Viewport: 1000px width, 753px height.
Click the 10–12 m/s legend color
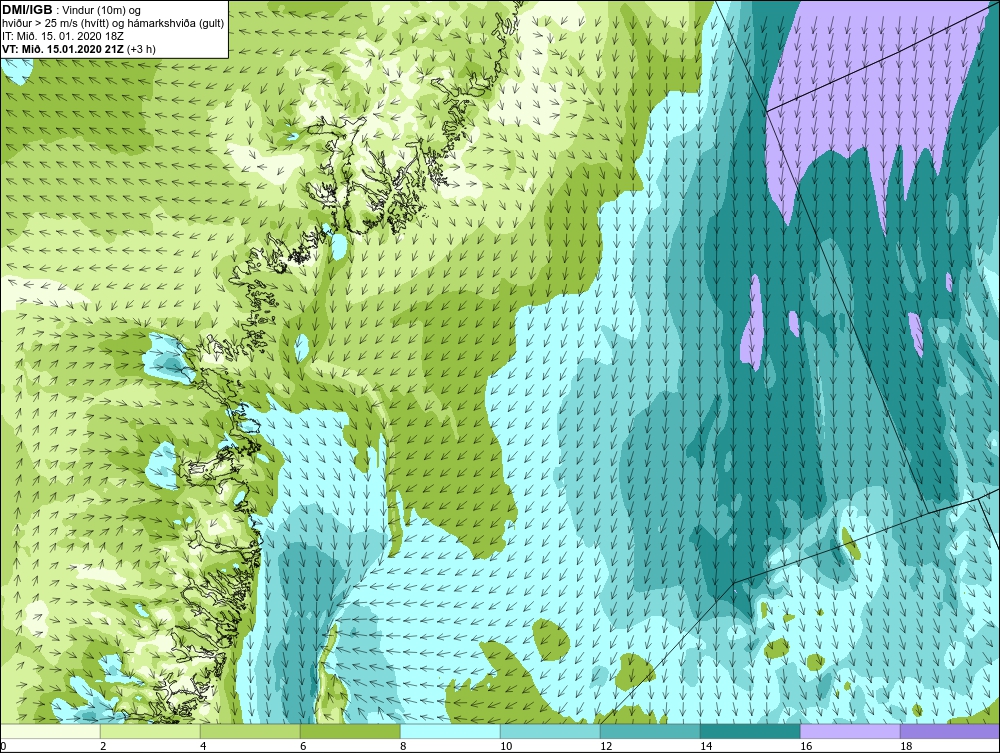tap(550, 731)
